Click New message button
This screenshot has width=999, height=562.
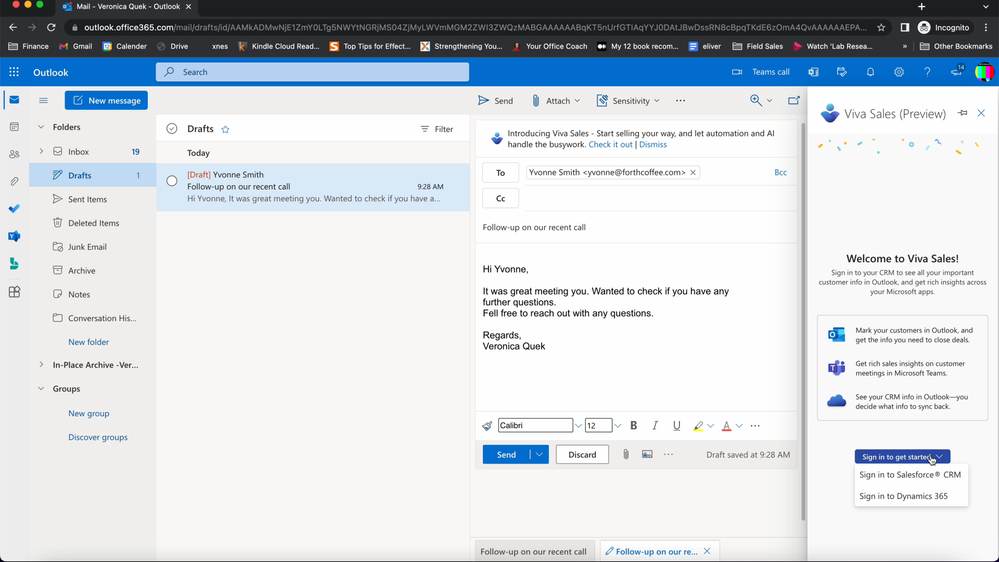[x=106, y=100]
